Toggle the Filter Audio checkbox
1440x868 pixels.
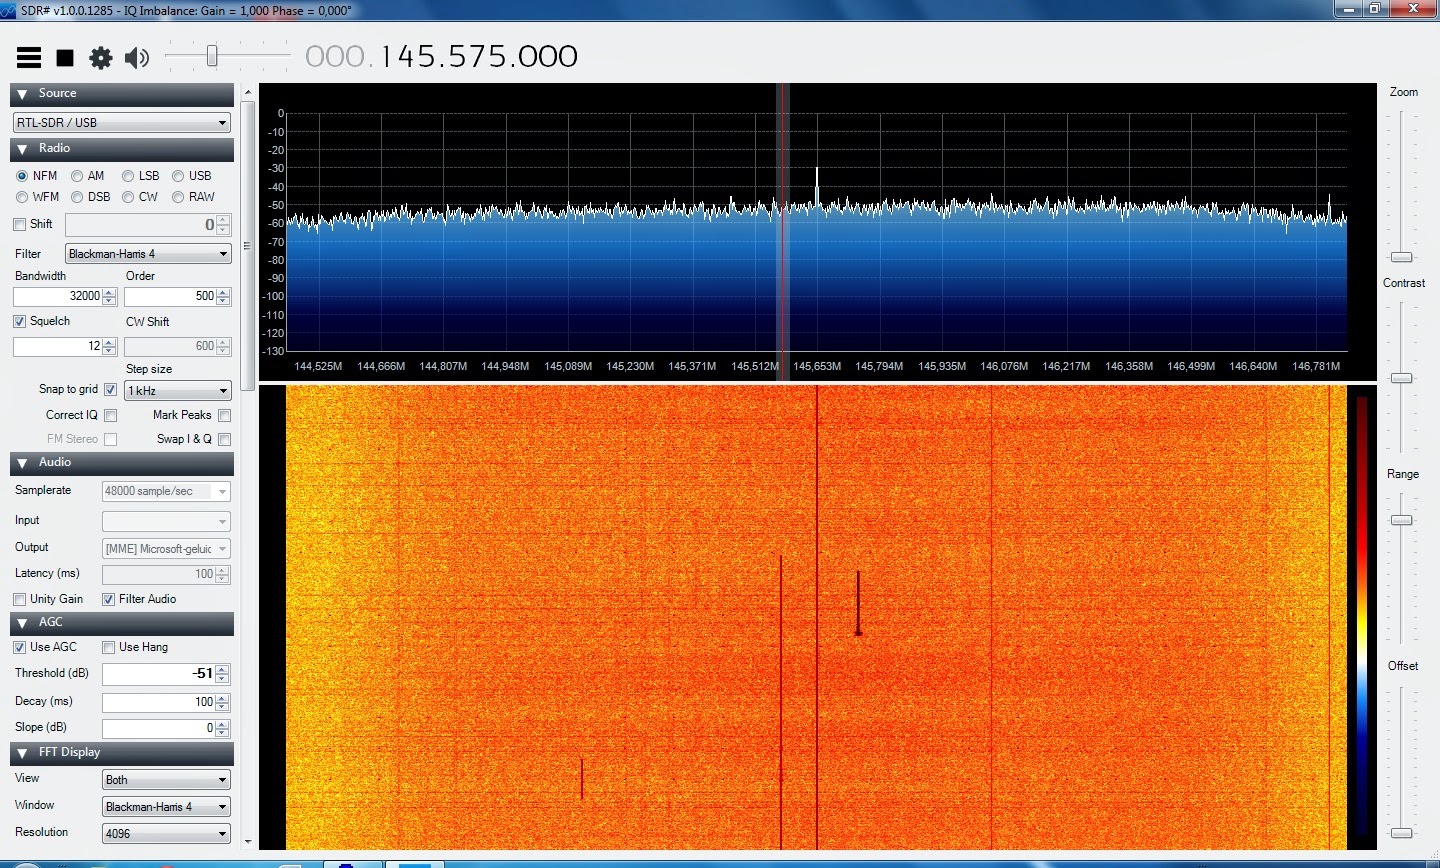108,599
